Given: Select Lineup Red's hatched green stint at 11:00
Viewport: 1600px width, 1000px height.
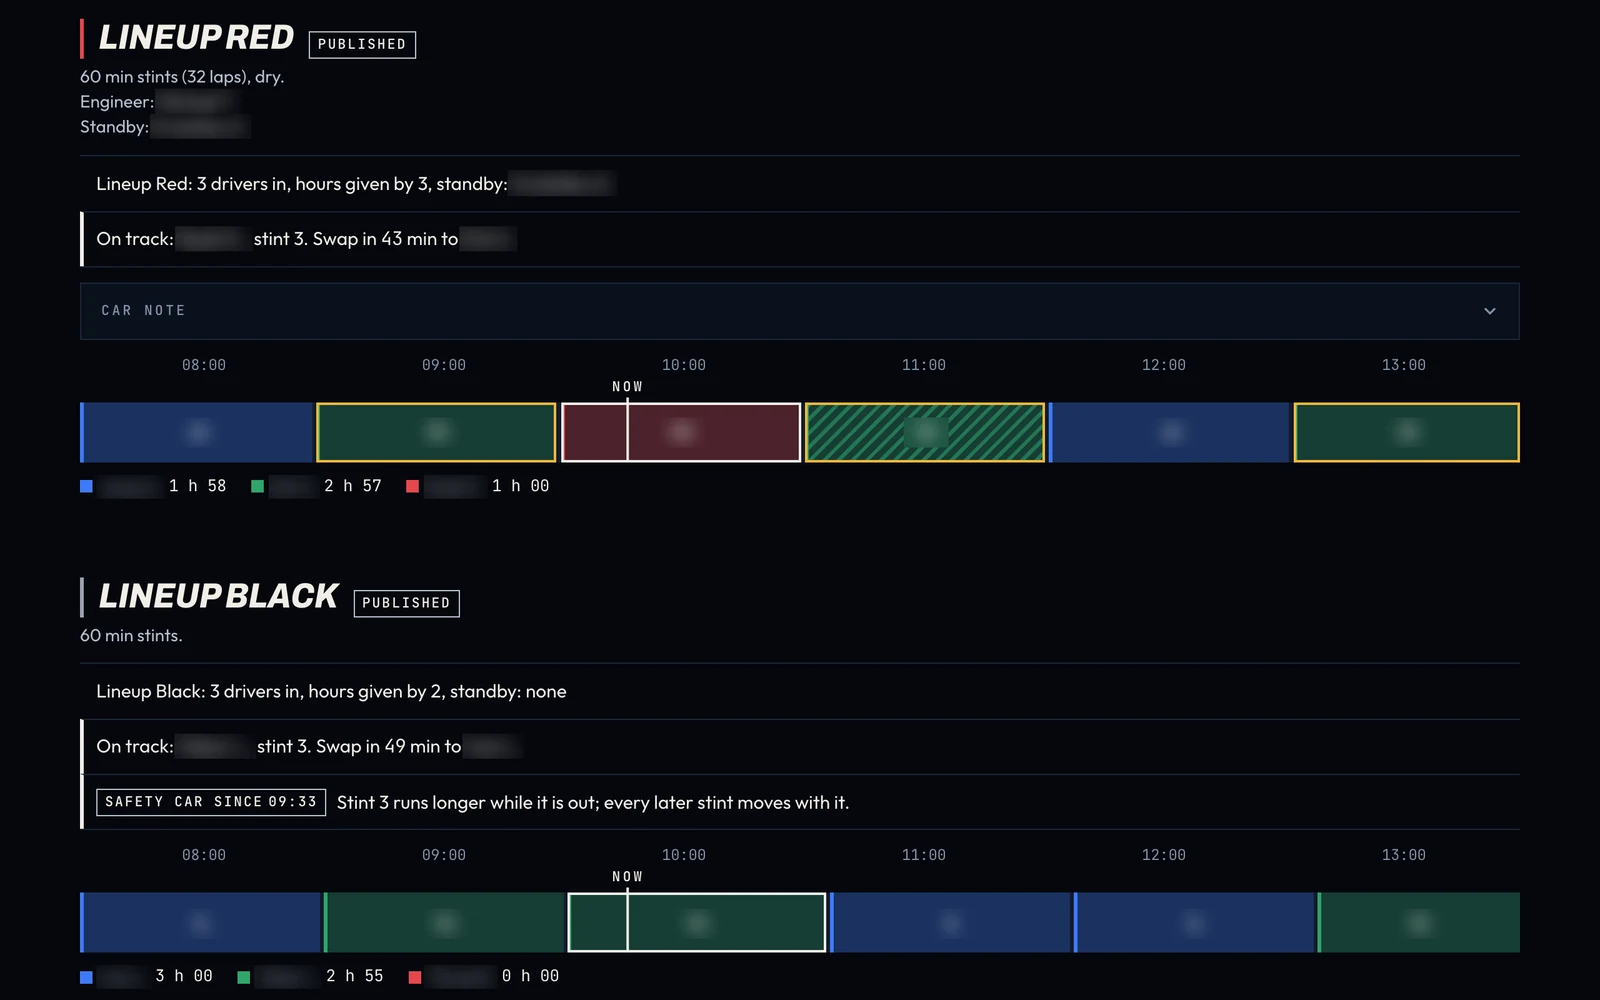Looking at the screenshot, I should (925, 432).
